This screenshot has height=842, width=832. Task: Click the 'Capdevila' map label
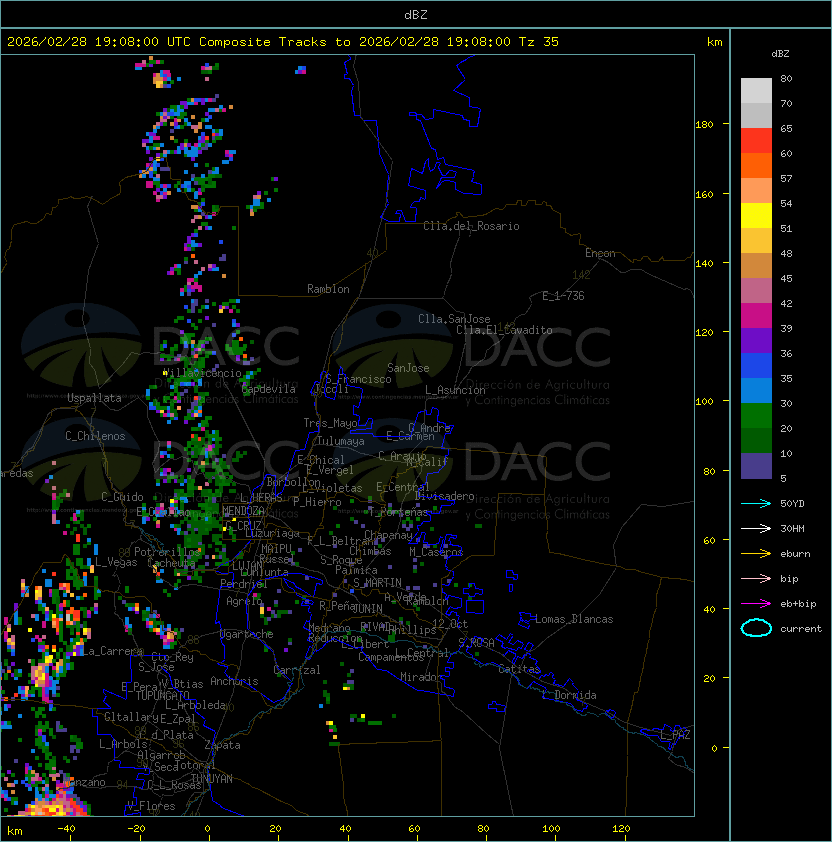coord(269,389)
